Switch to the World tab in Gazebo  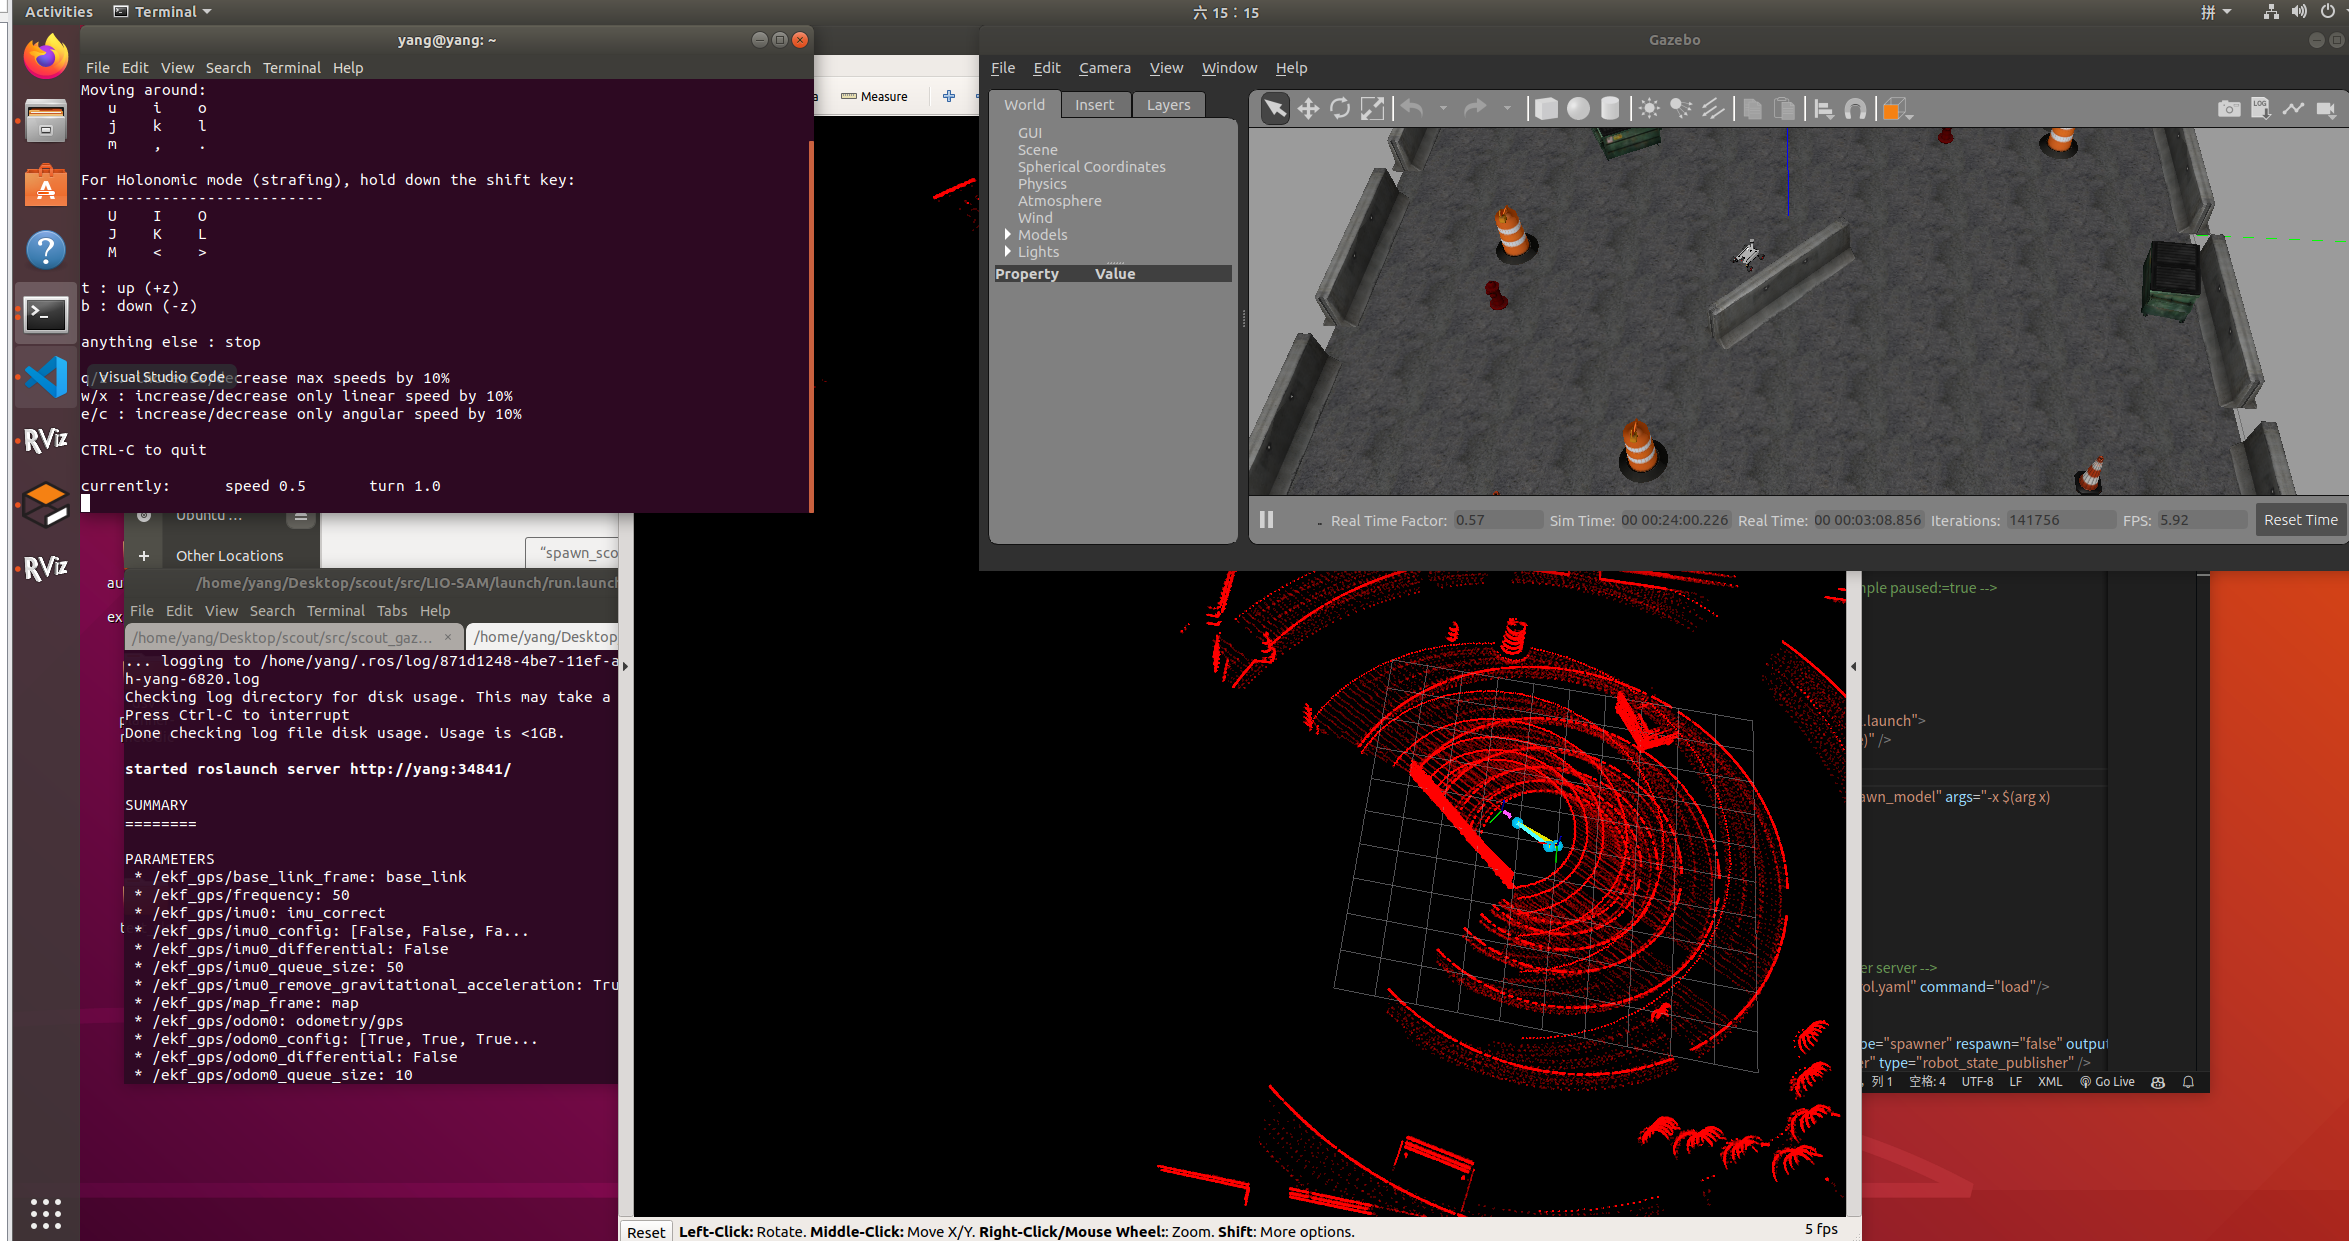1024,104
